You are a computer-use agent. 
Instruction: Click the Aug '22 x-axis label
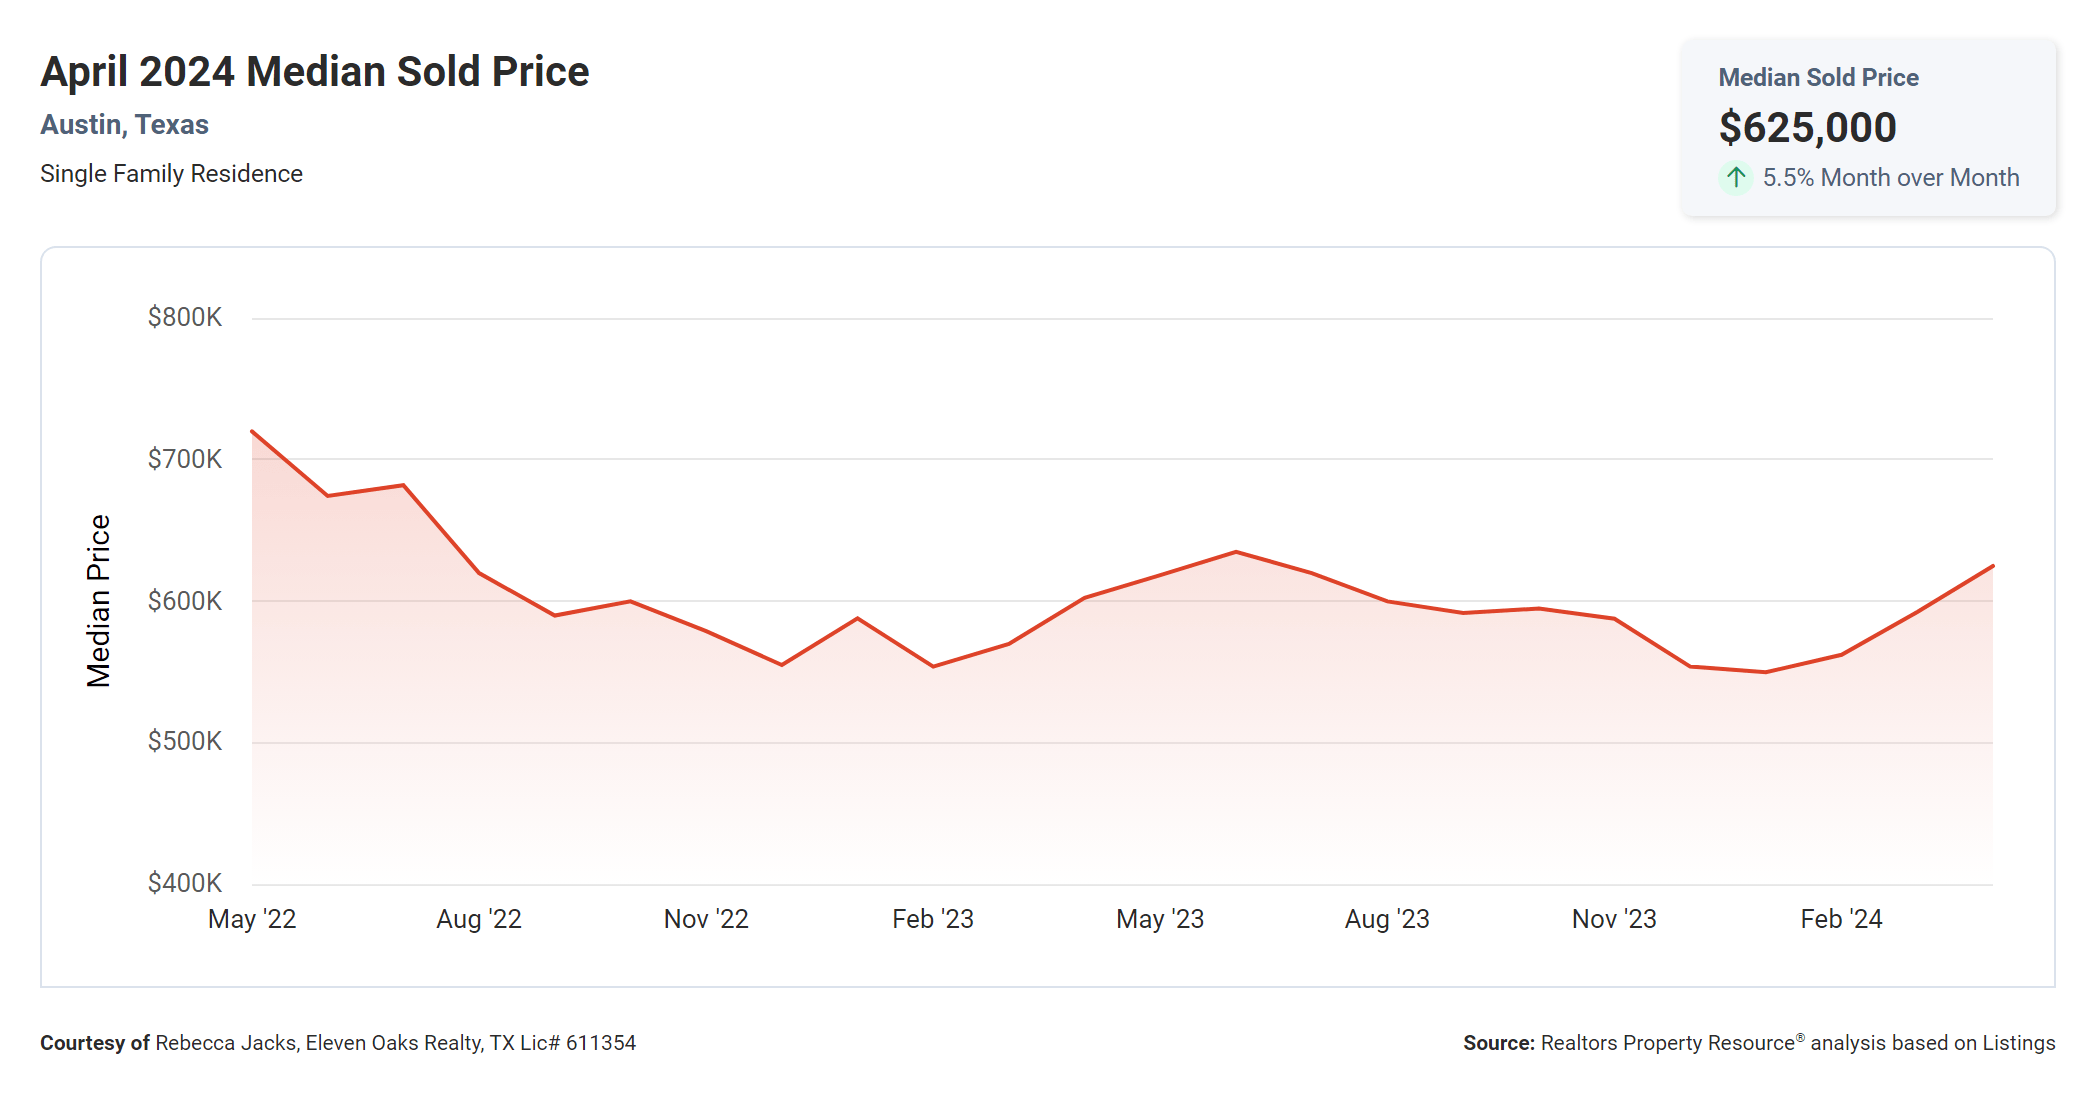(479, 919)
